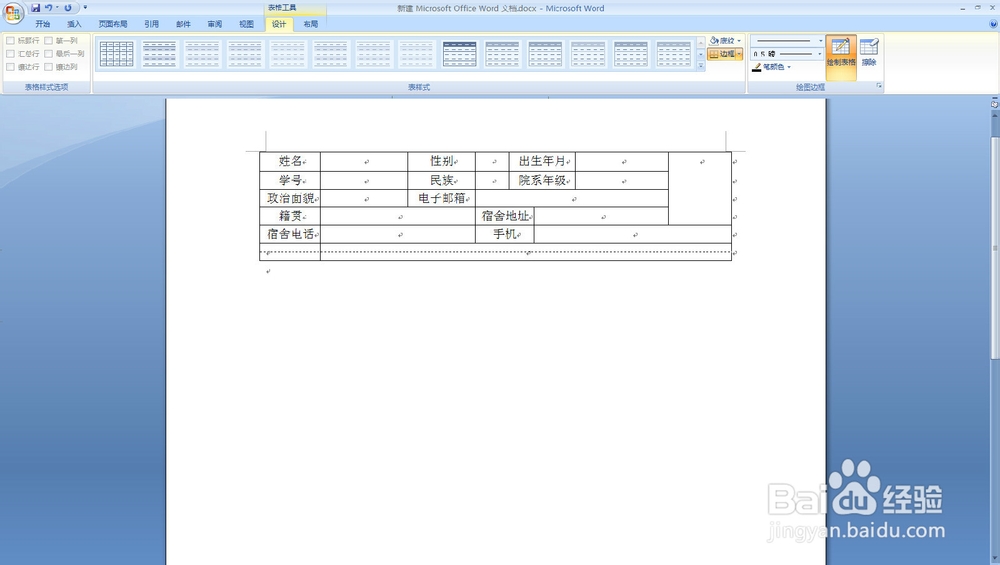Move table styles gallery to the next row
The width and height of the screenshot is (1000, 565).
tap(701, 54)
